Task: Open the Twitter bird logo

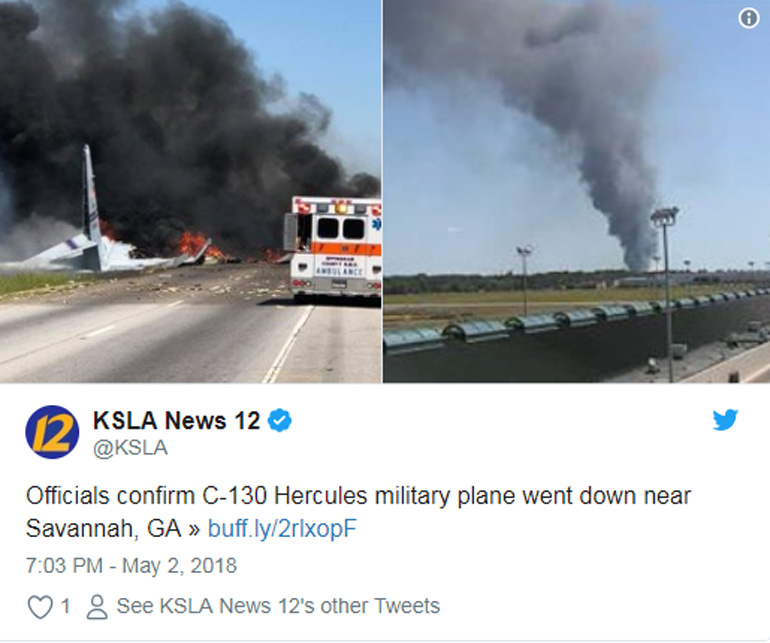Action: pos(725,419)
